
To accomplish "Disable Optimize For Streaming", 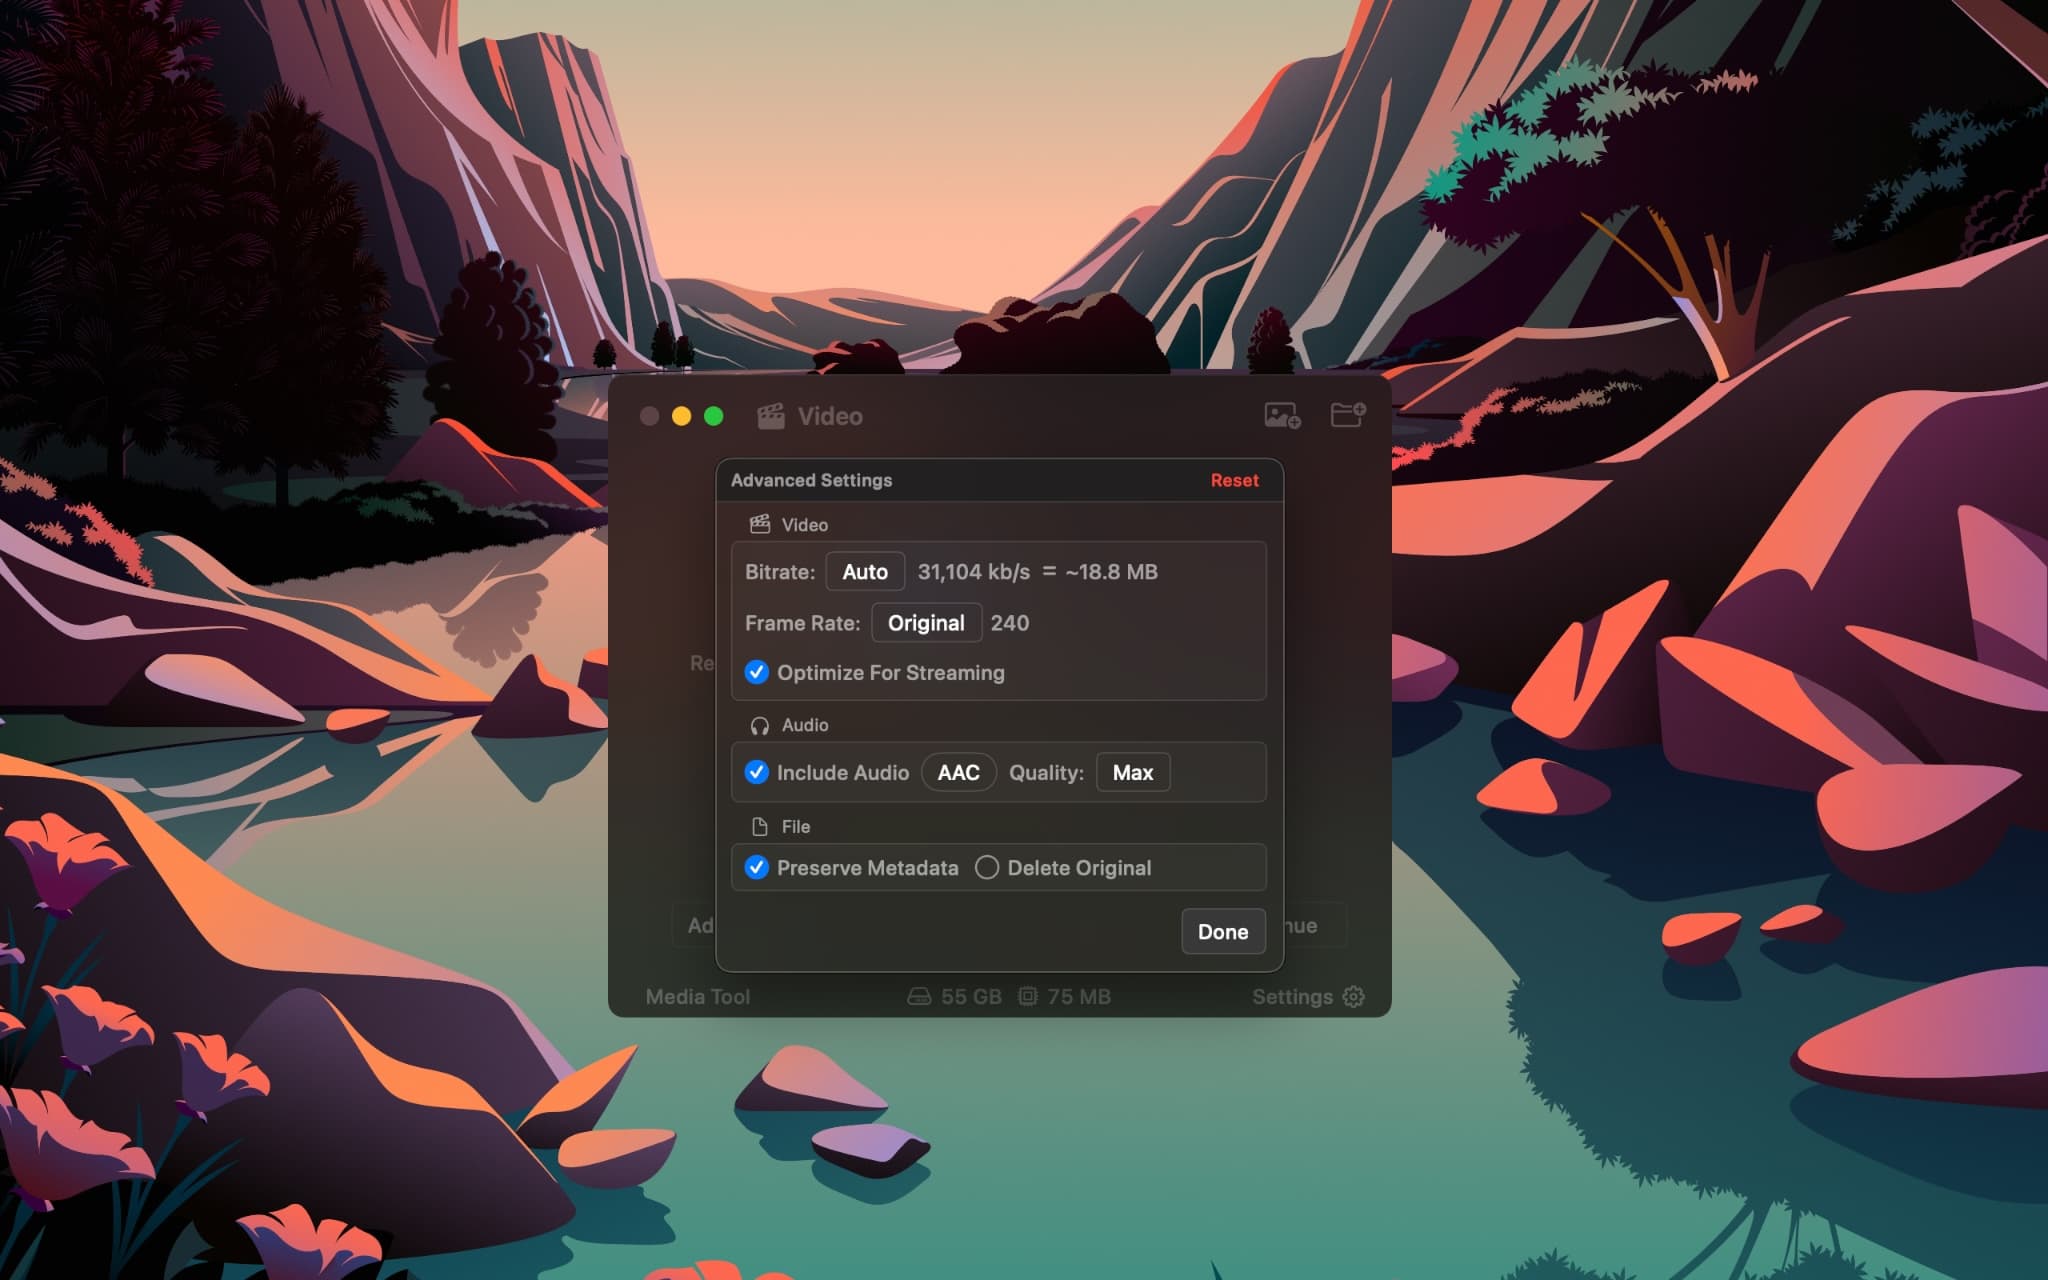I will tap(757, 672).
